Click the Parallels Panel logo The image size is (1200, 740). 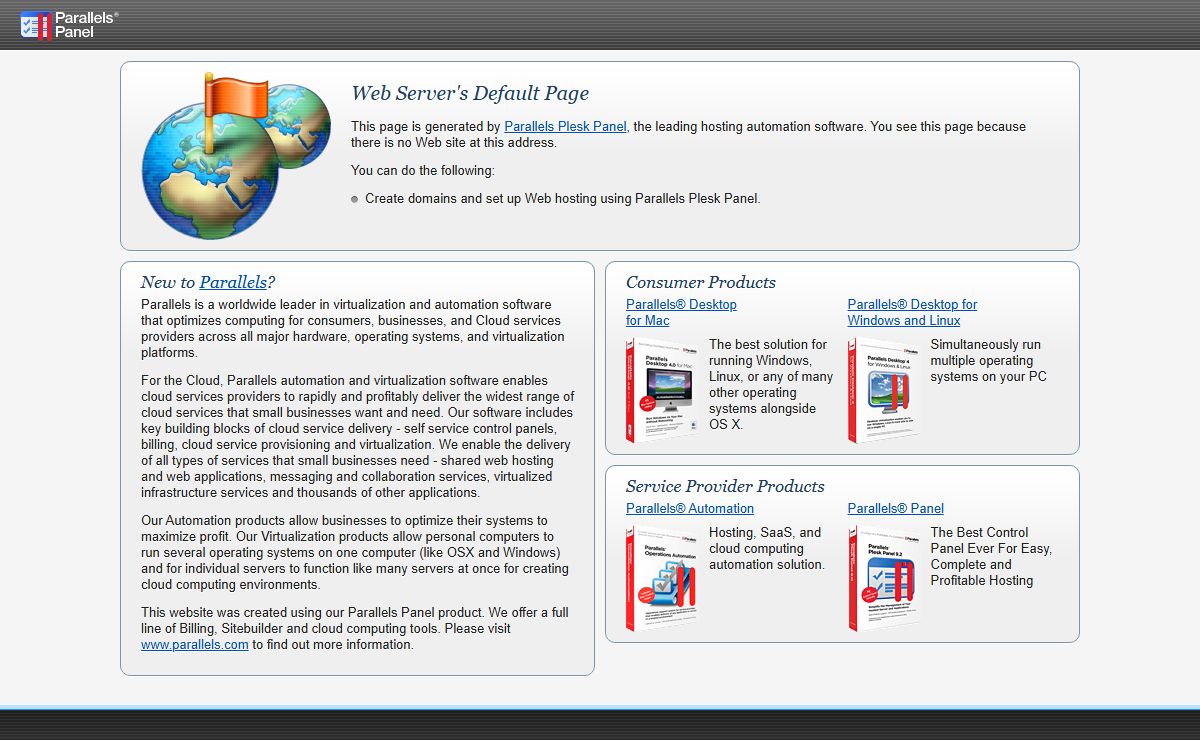[69, 25]
